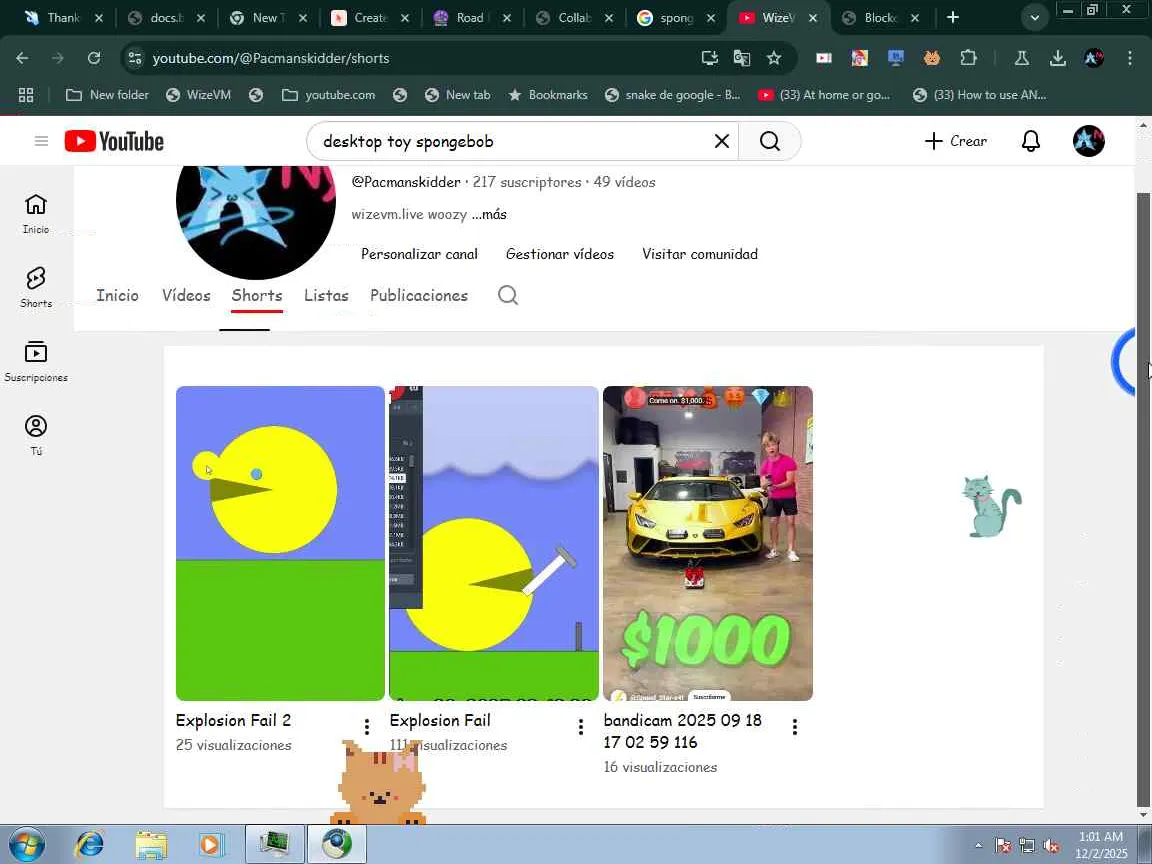Viewport: 1152px width, 864px height.
Task: Click the translate page icon
Action: pyautogui.click(x=742, y=58)
